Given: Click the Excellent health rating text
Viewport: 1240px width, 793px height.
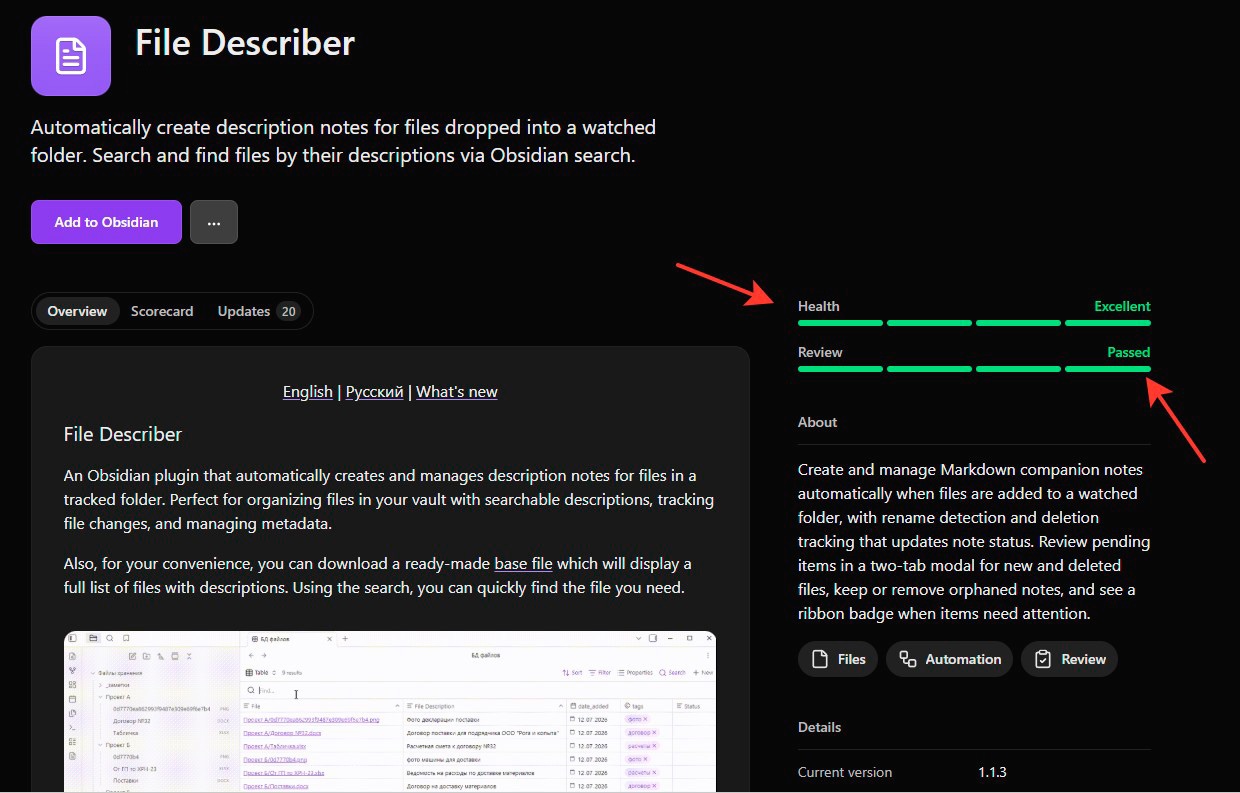Looking at the screenshot, I should [x=1122, y=306].
